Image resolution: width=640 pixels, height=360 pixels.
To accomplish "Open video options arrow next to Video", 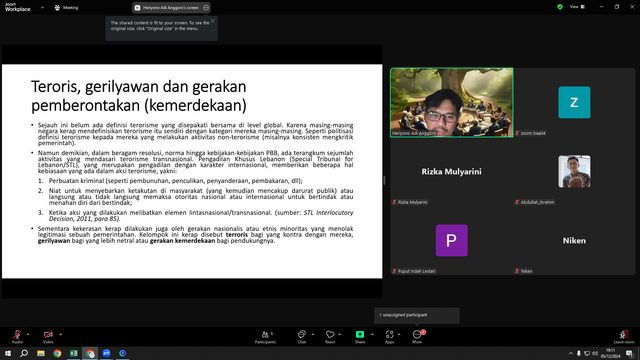I will [x=60, y=334].
